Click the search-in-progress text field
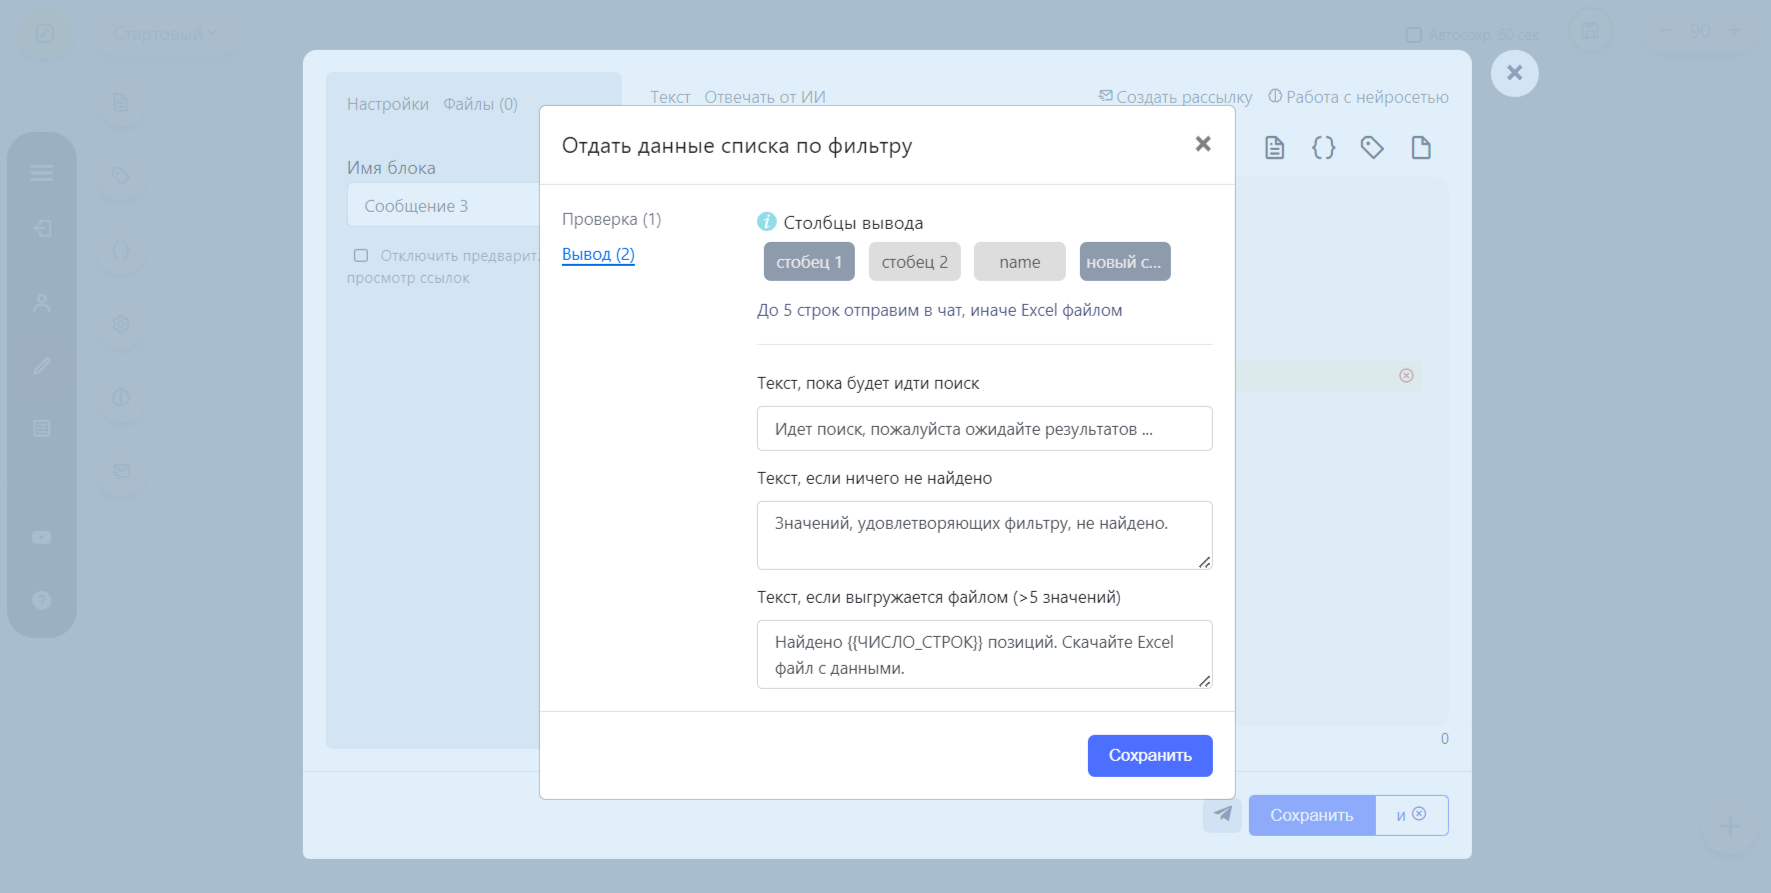The image size is (1771, 893). click(x=985, y=428)
